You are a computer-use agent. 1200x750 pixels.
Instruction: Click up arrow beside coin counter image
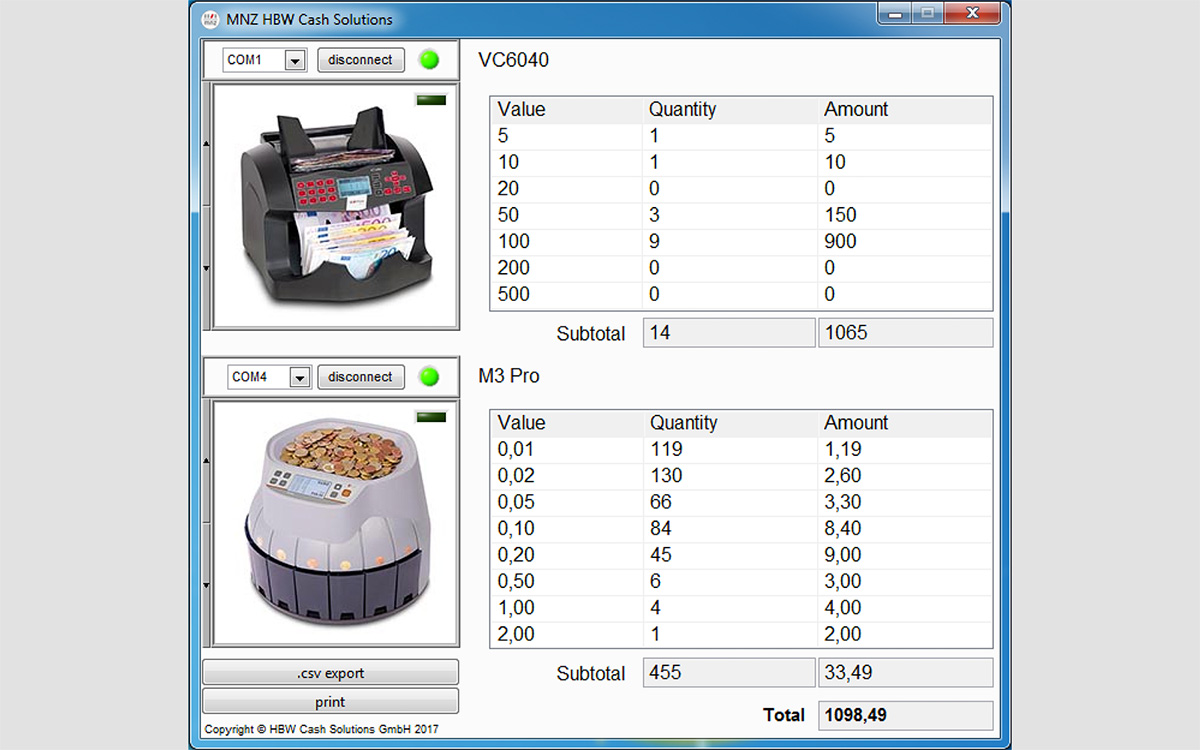tap(207, 461)
